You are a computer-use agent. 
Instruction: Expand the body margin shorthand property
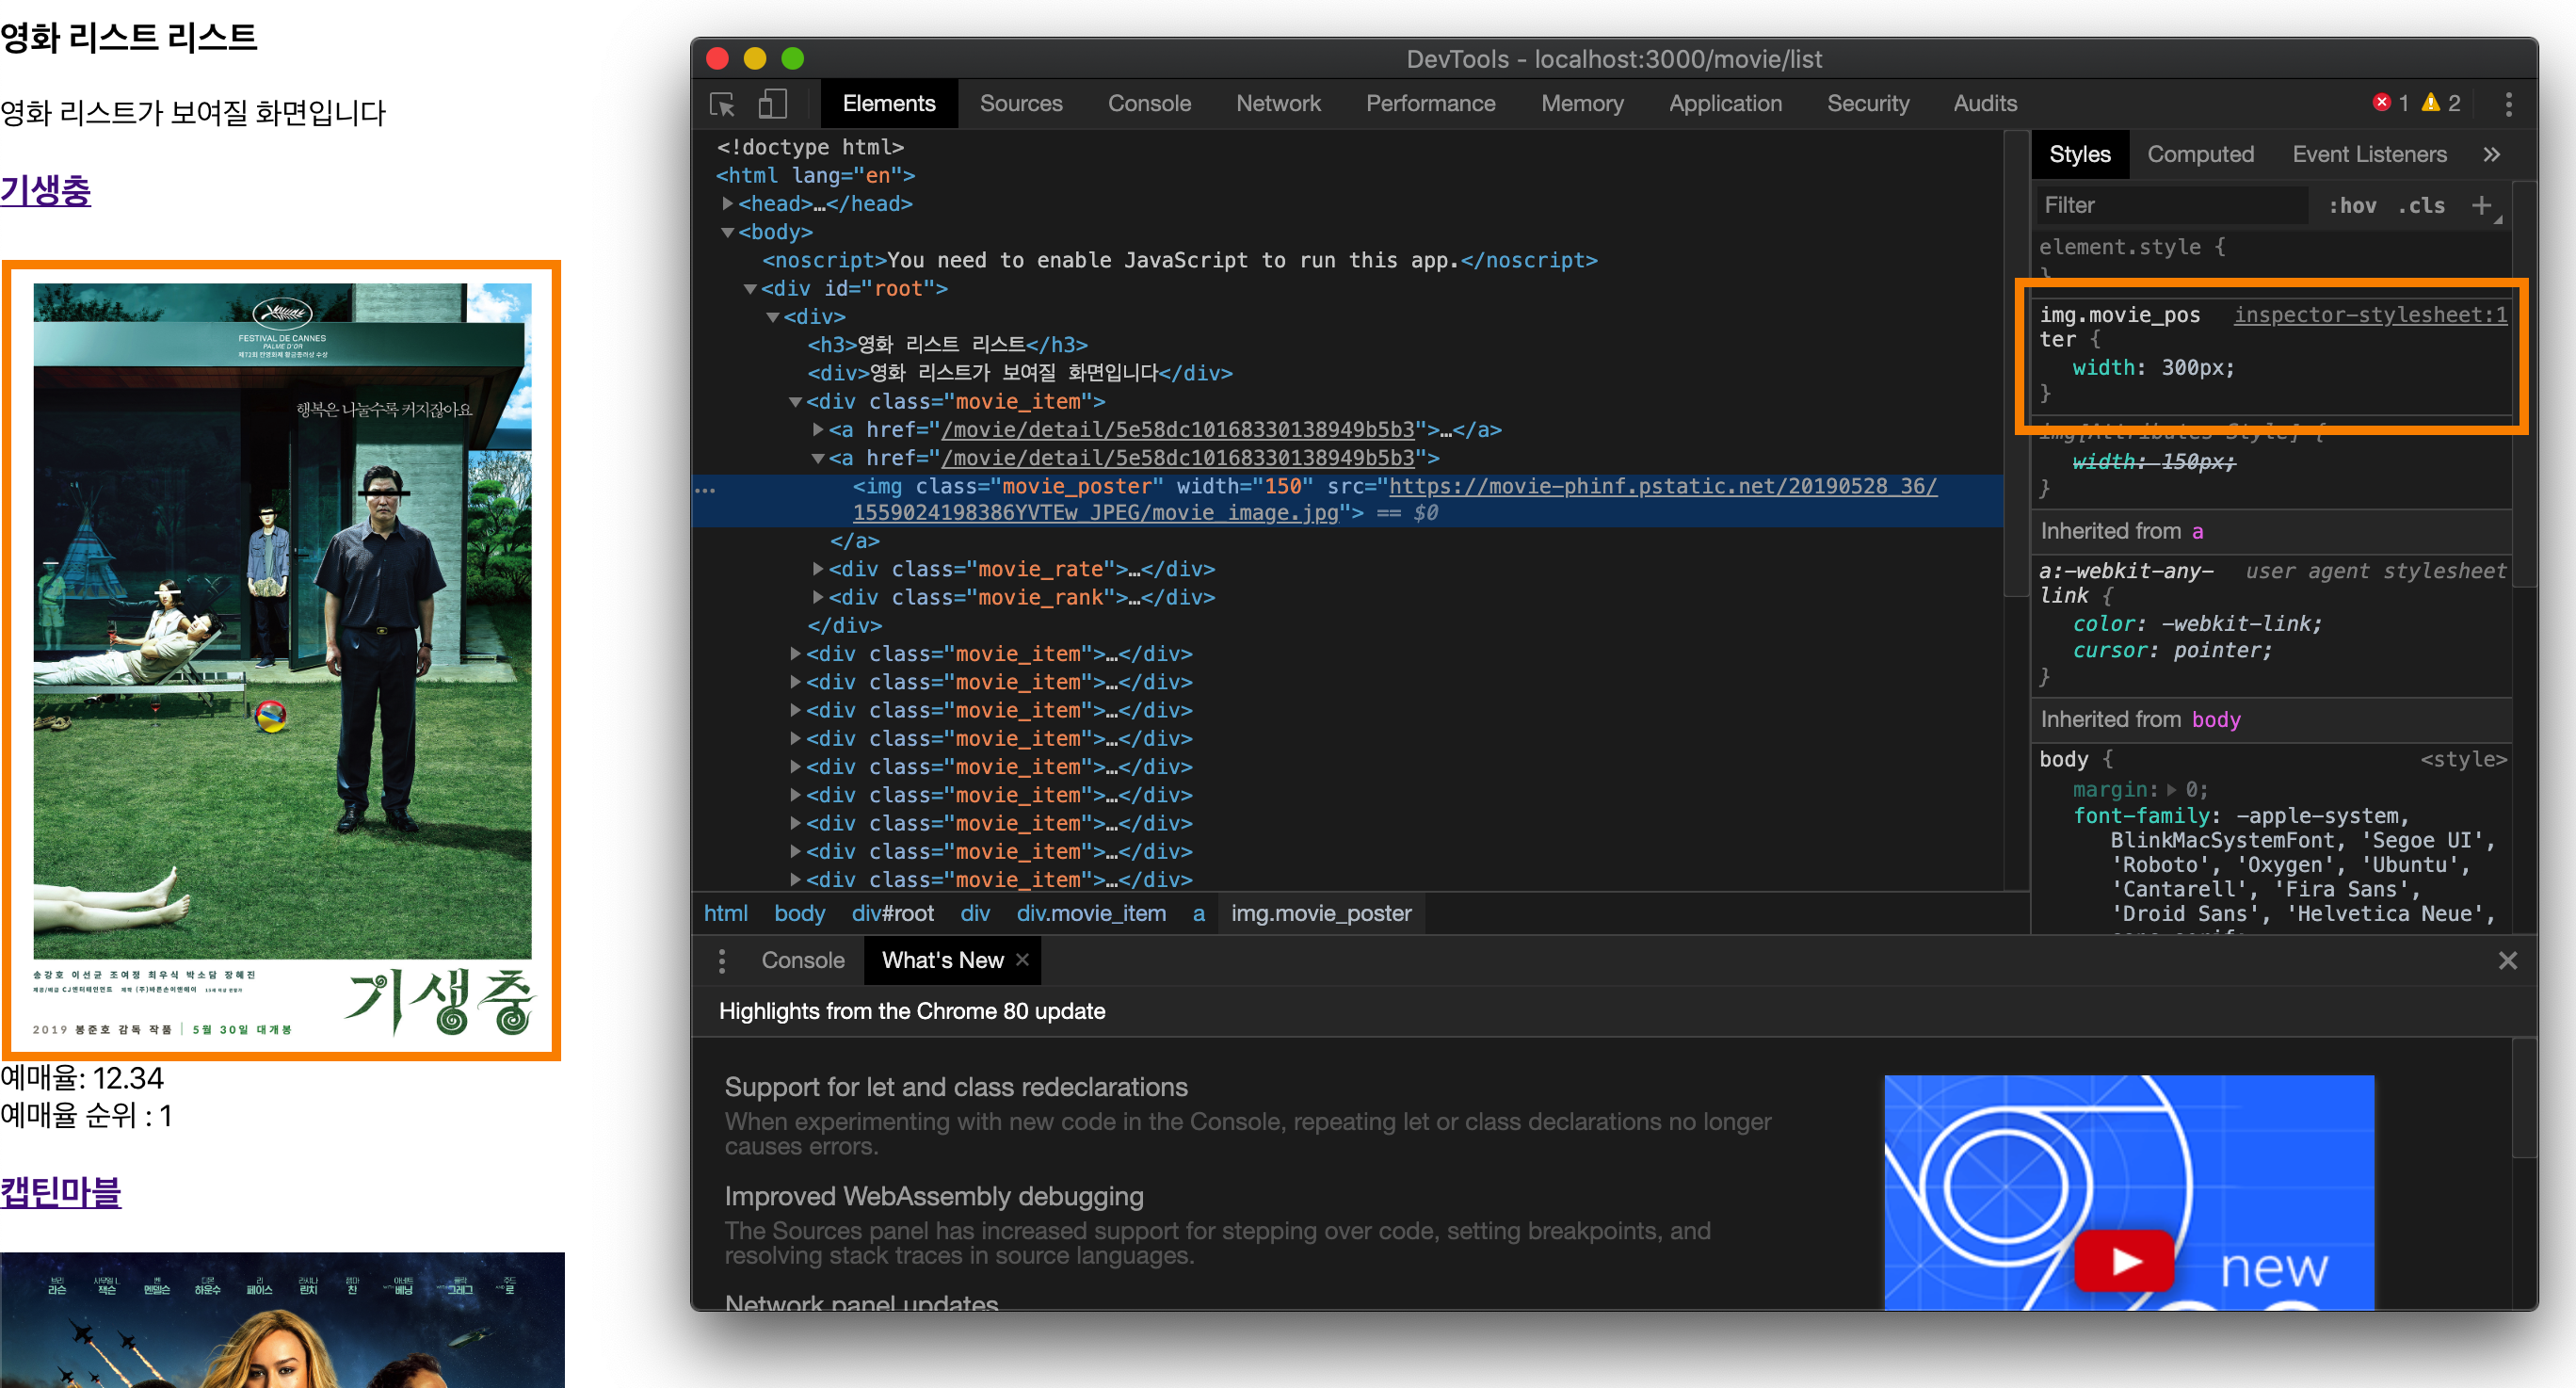point(2171,790)
